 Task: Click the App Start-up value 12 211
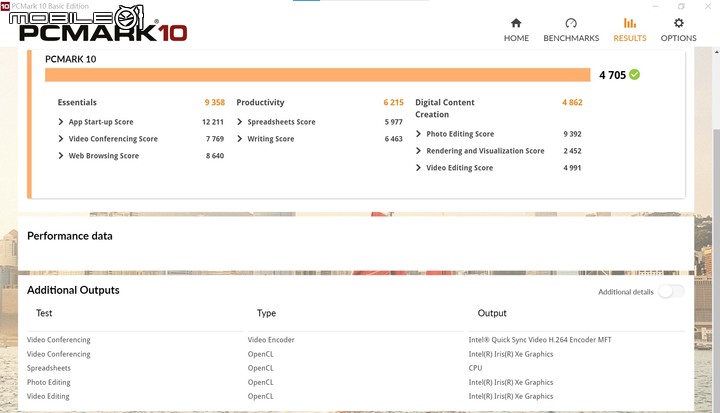[x=213, y=122]
